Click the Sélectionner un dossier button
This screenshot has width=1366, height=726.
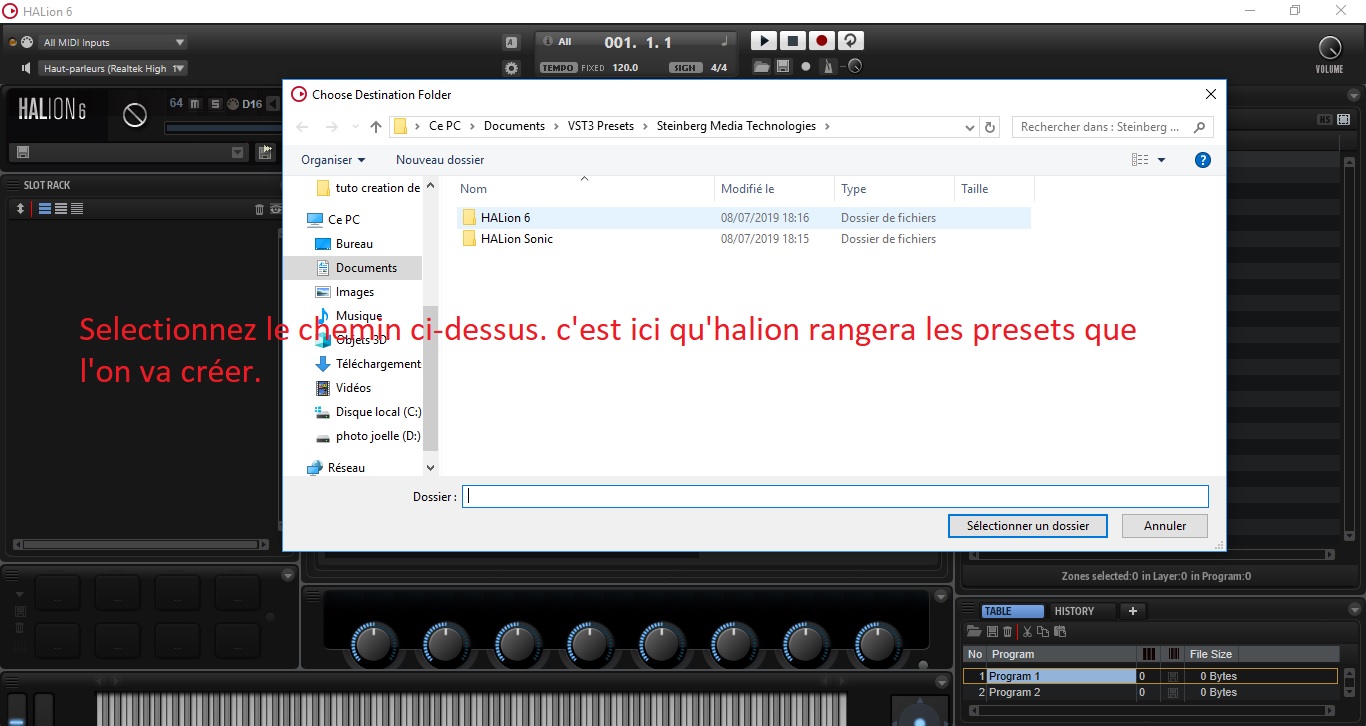1027,525
